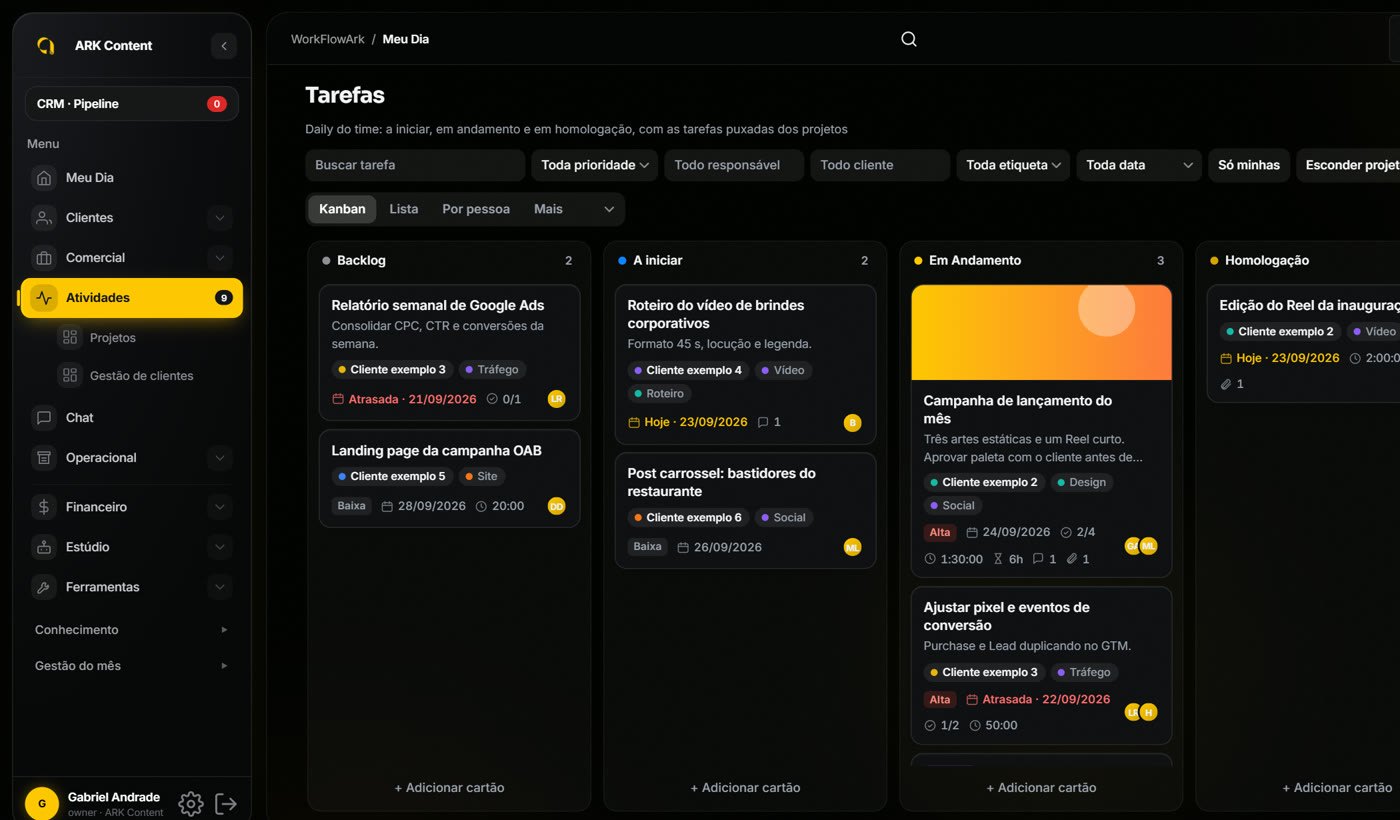Viewport: 1400px width, 820px height.
Task: Click the Todo cliente filter field
Action: (880, 165)
